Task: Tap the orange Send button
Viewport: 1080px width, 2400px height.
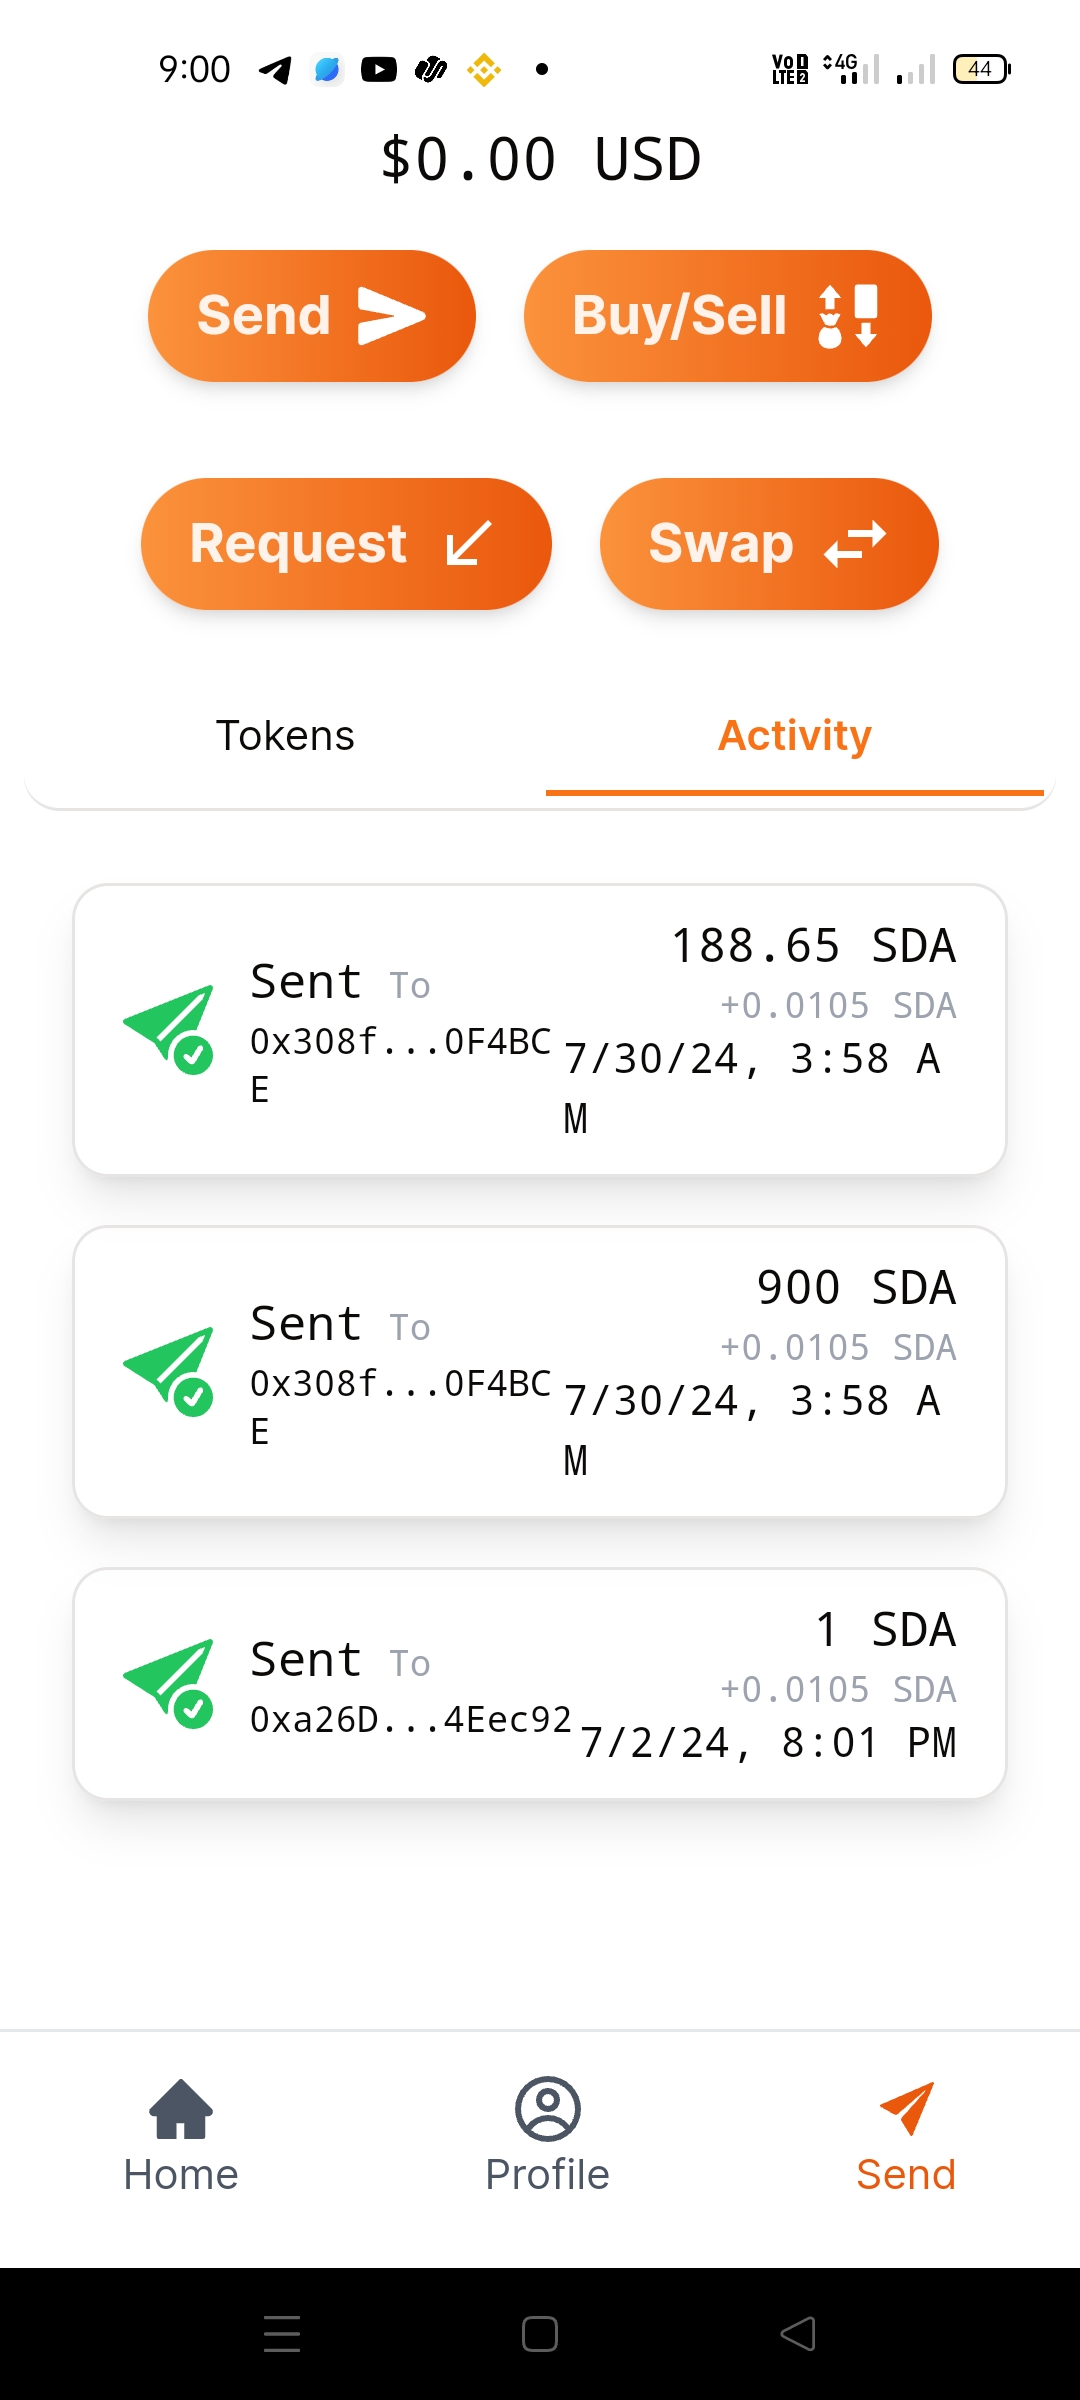Action: click(x=311, y=316)
